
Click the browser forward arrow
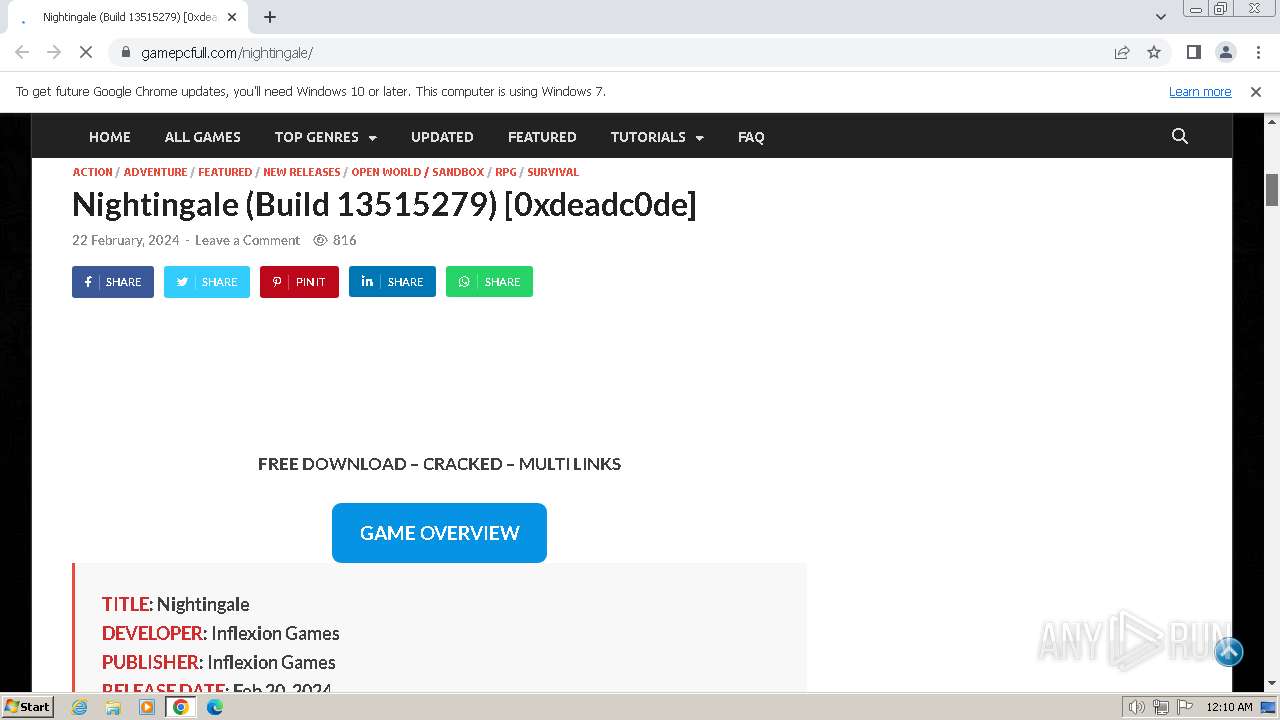pos(54,52)
